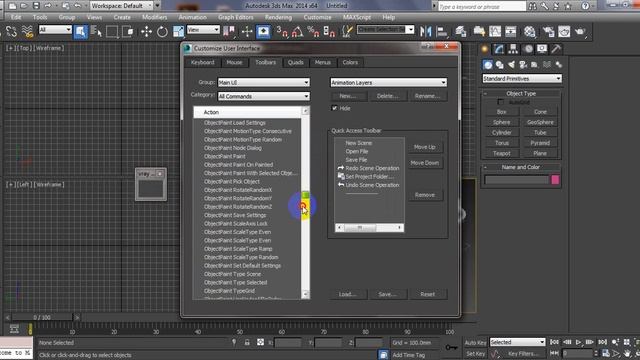Click the Save... button in dialog

tap(387, 294)
